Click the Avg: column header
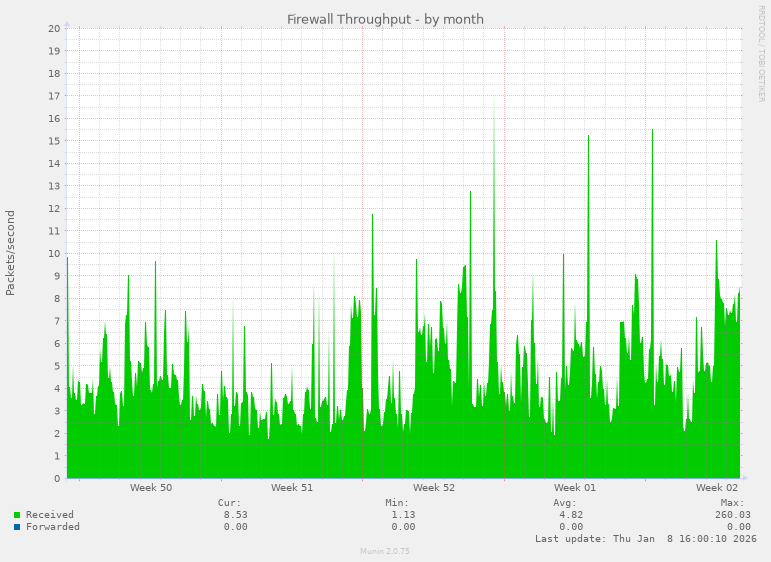771x562 pixels. (x=564, y=503)
